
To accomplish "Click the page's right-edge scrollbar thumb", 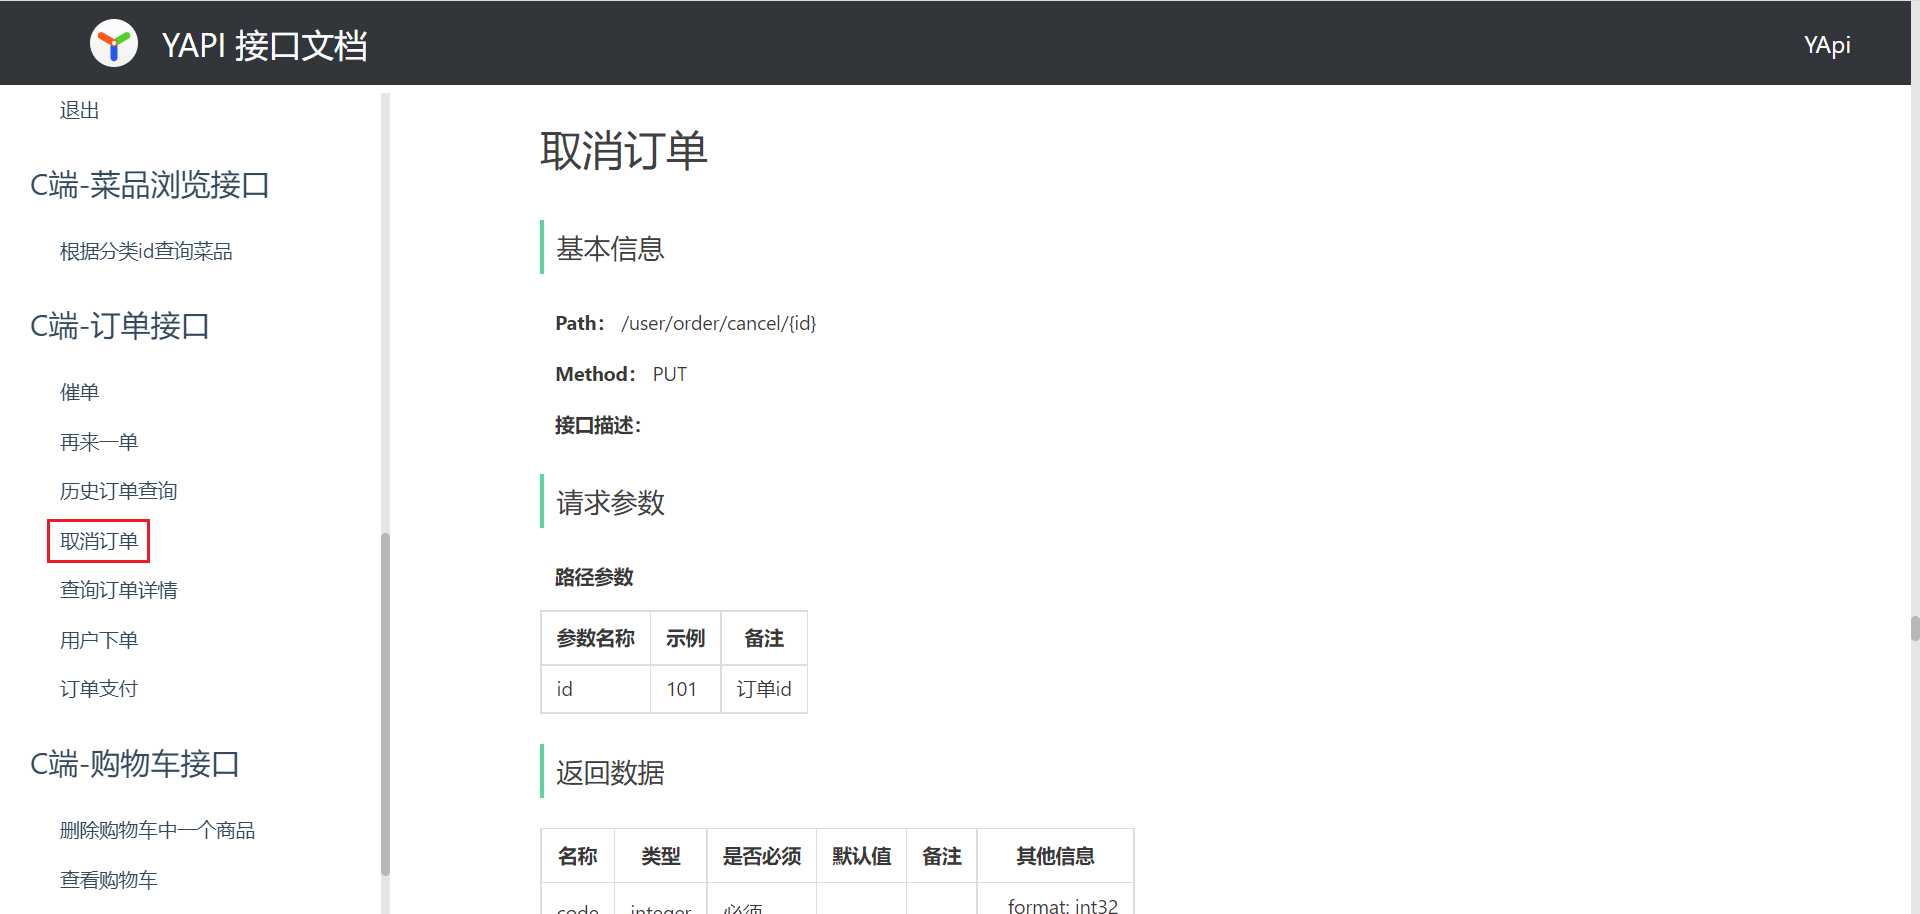I will (x=1914, y=628).
